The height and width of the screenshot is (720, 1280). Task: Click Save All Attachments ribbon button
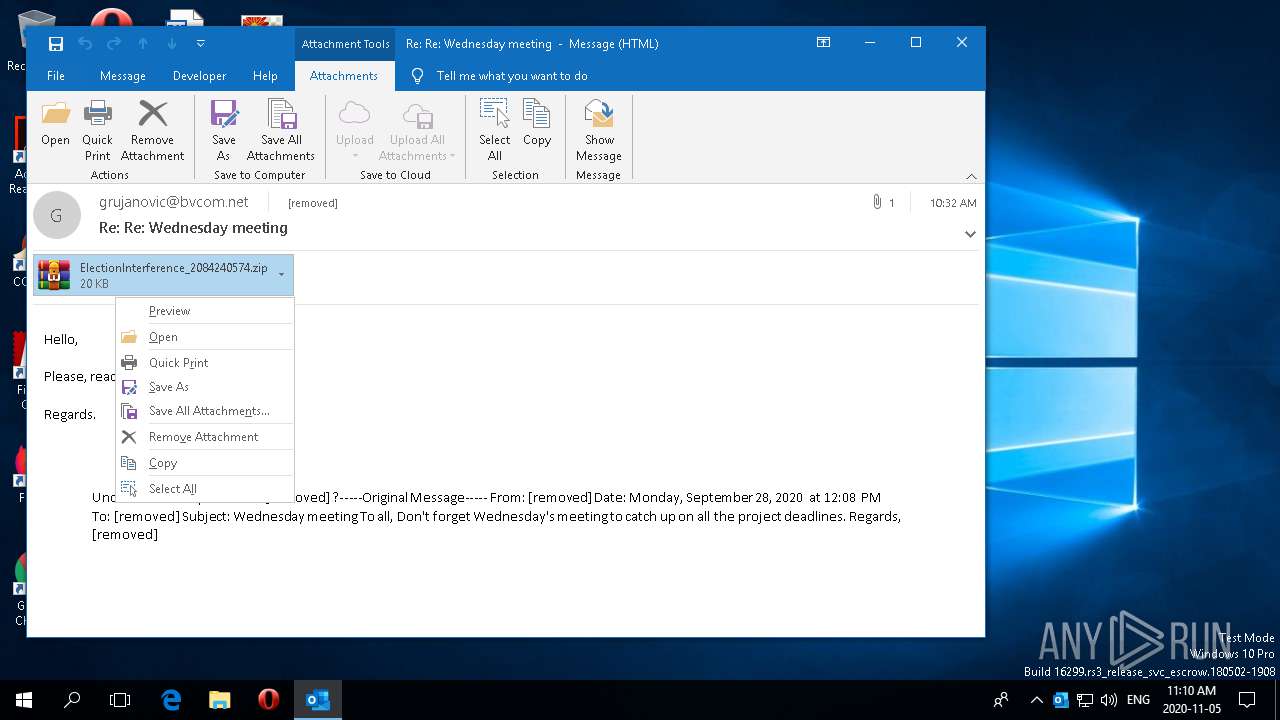pyautogui.click(x=281, y=130)
